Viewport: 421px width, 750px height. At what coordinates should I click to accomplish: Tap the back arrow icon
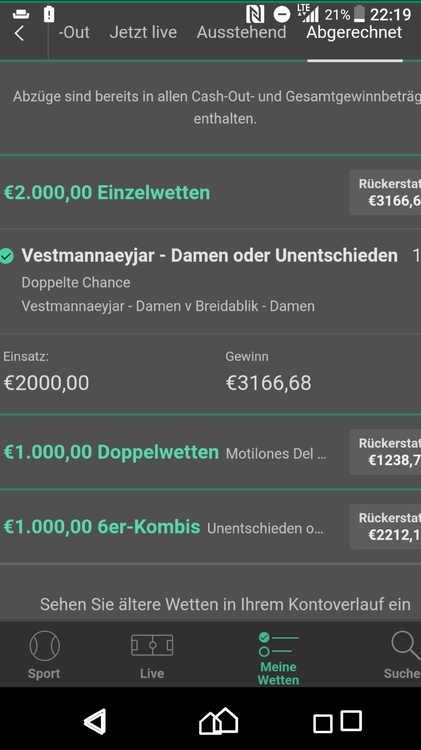point(19,33)
